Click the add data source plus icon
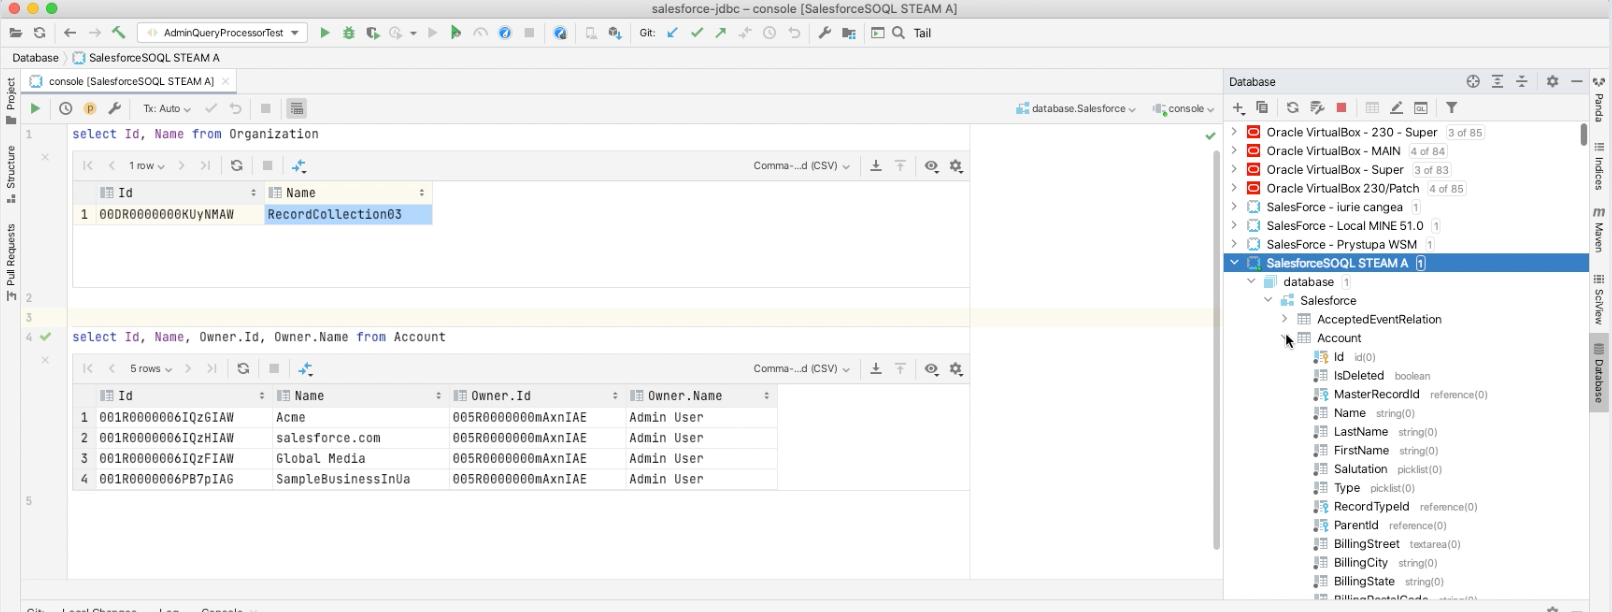This screenshot has height=612, width=1612. pos(1238,108)
